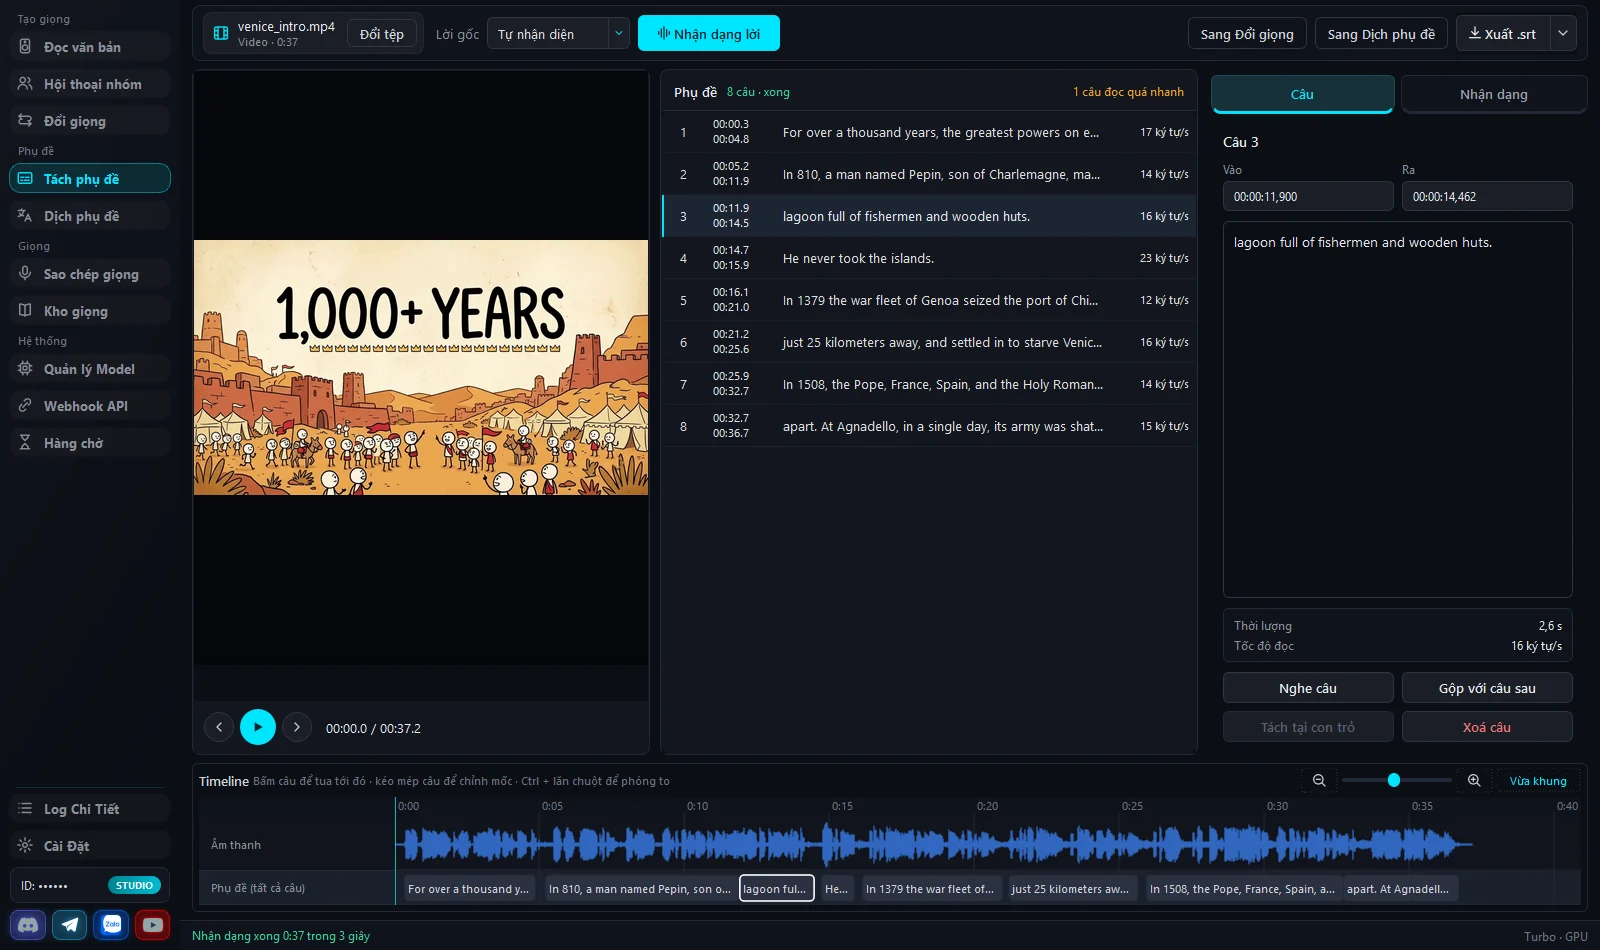
Task: Open Telegram icon in sidebar footer
Action: (70, 925)
